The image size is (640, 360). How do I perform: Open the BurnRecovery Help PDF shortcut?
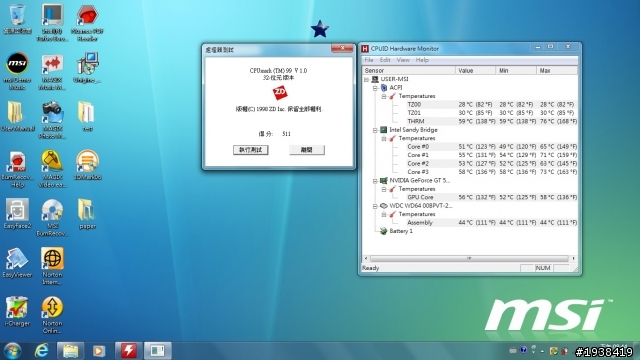(17, 169)
